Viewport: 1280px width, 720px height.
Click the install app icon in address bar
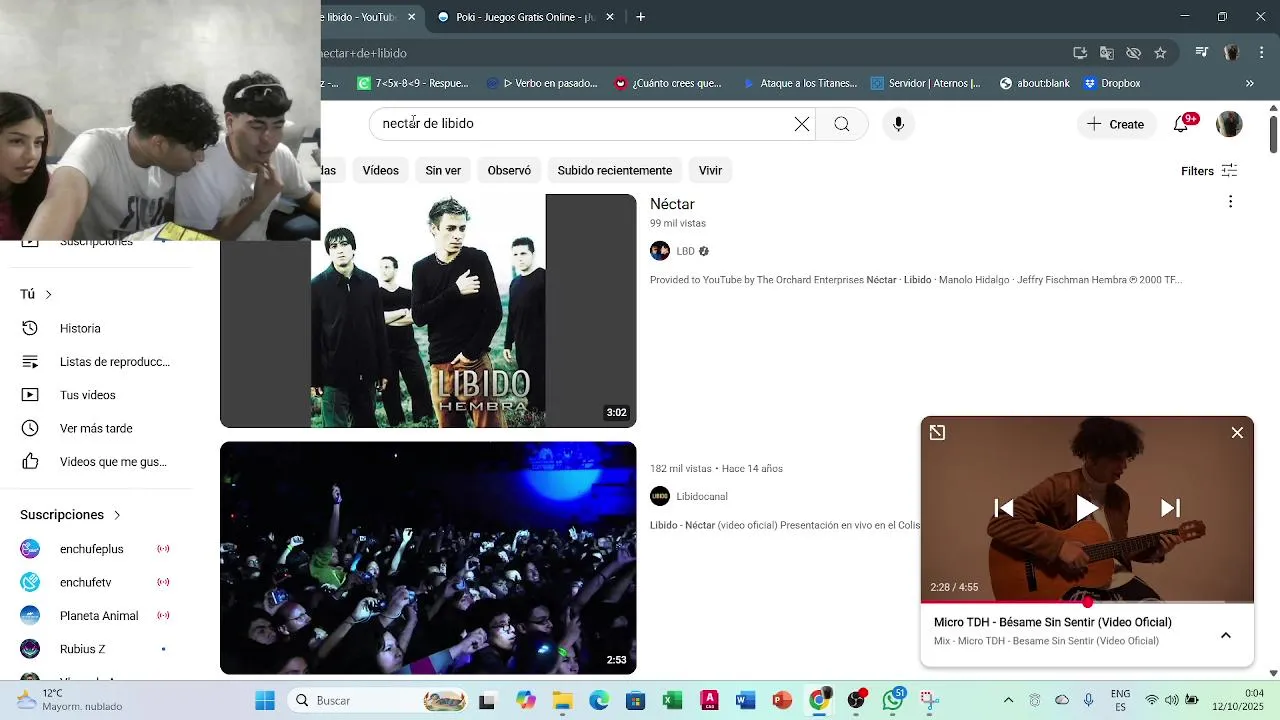pos(1080,53)
